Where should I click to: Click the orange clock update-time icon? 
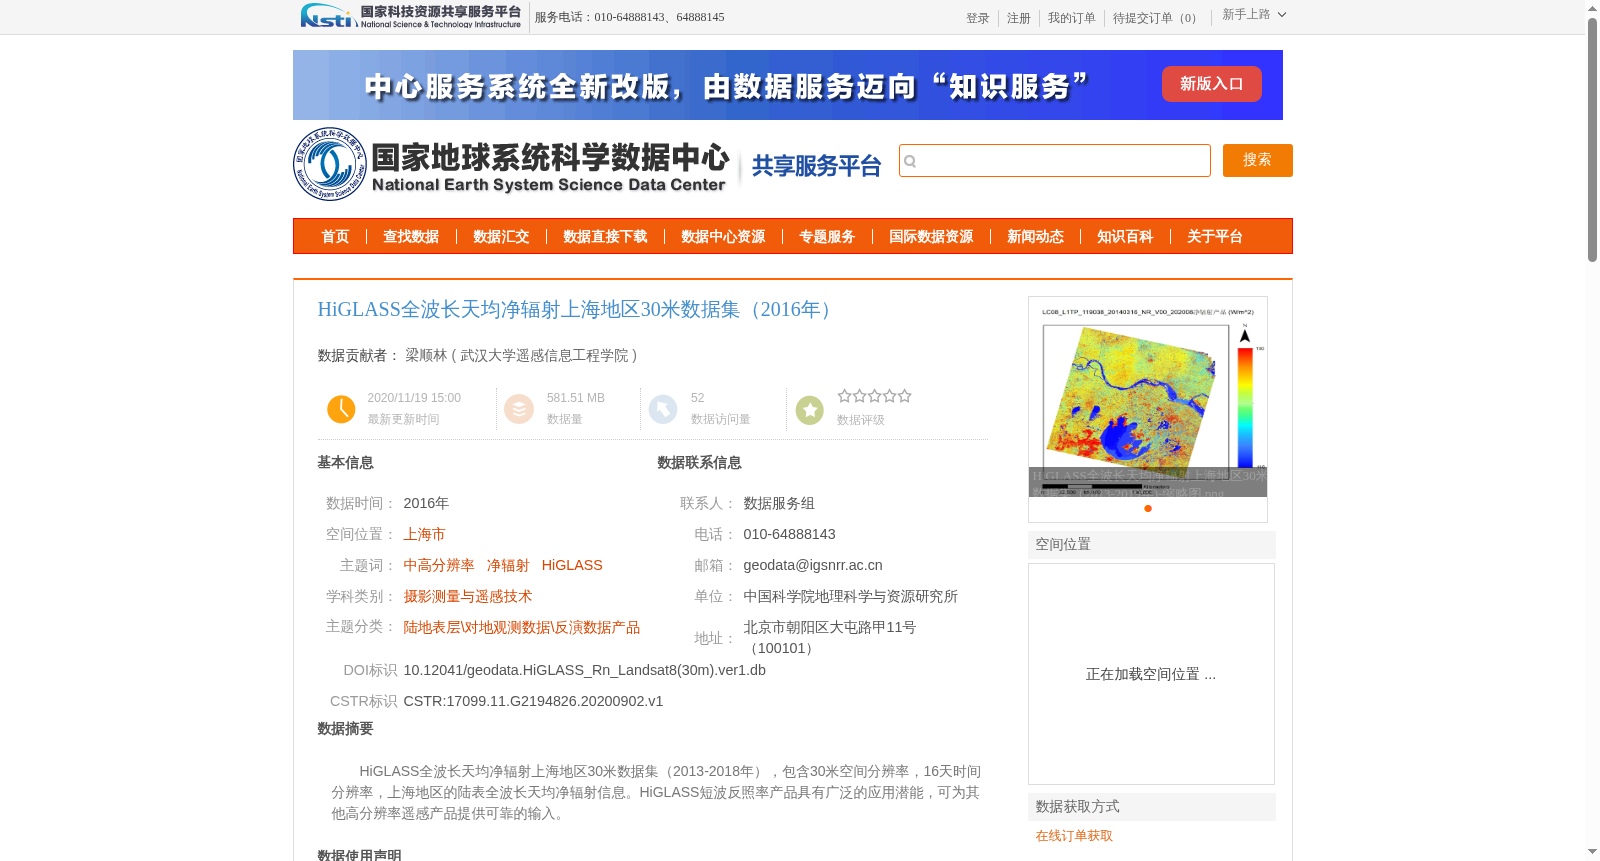click(x=341, y=409)
